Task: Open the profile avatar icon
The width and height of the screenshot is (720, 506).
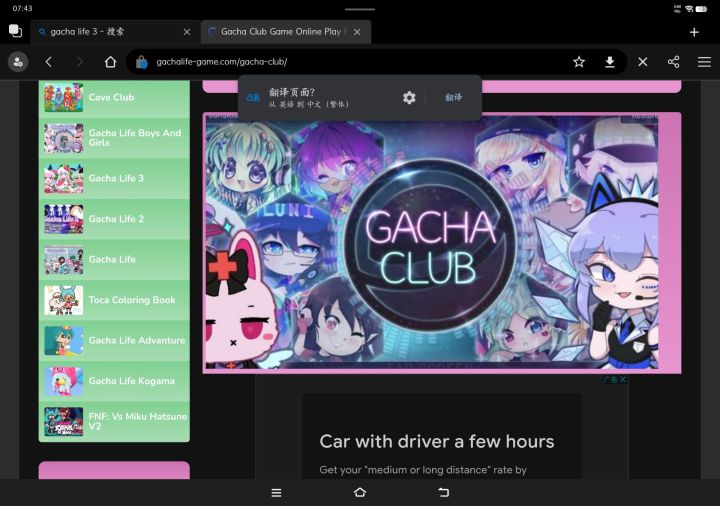Action: pos(18,62)
